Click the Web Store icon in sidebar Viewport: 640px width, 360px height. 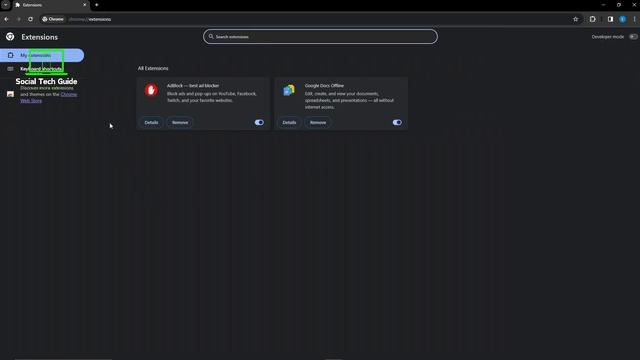point(10,94)
